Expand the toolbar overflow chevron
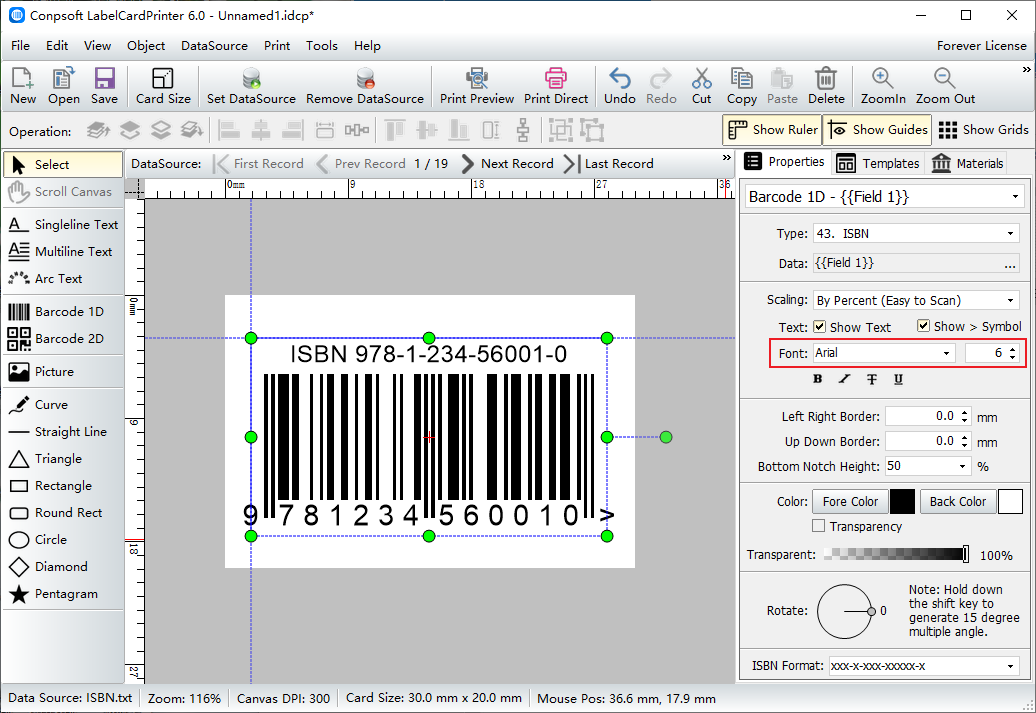This screenshot has width=1036, height=713. pos(1027,69)
